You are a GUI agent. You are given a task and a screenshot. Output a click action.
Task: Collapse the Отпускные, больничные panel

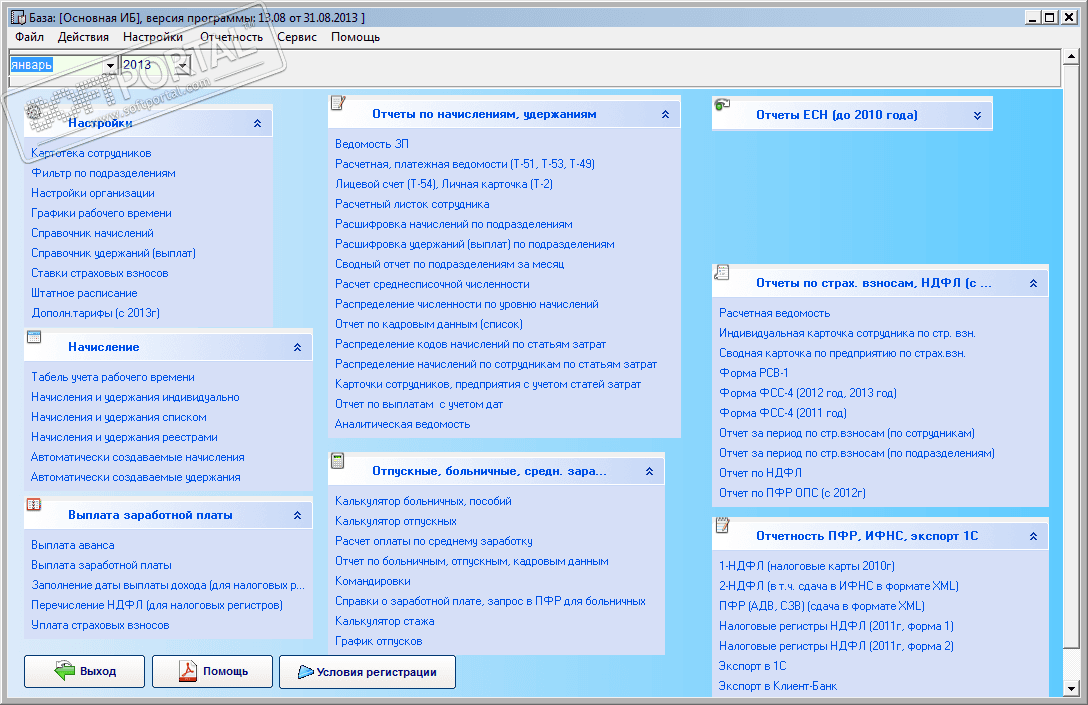point(649,471)
